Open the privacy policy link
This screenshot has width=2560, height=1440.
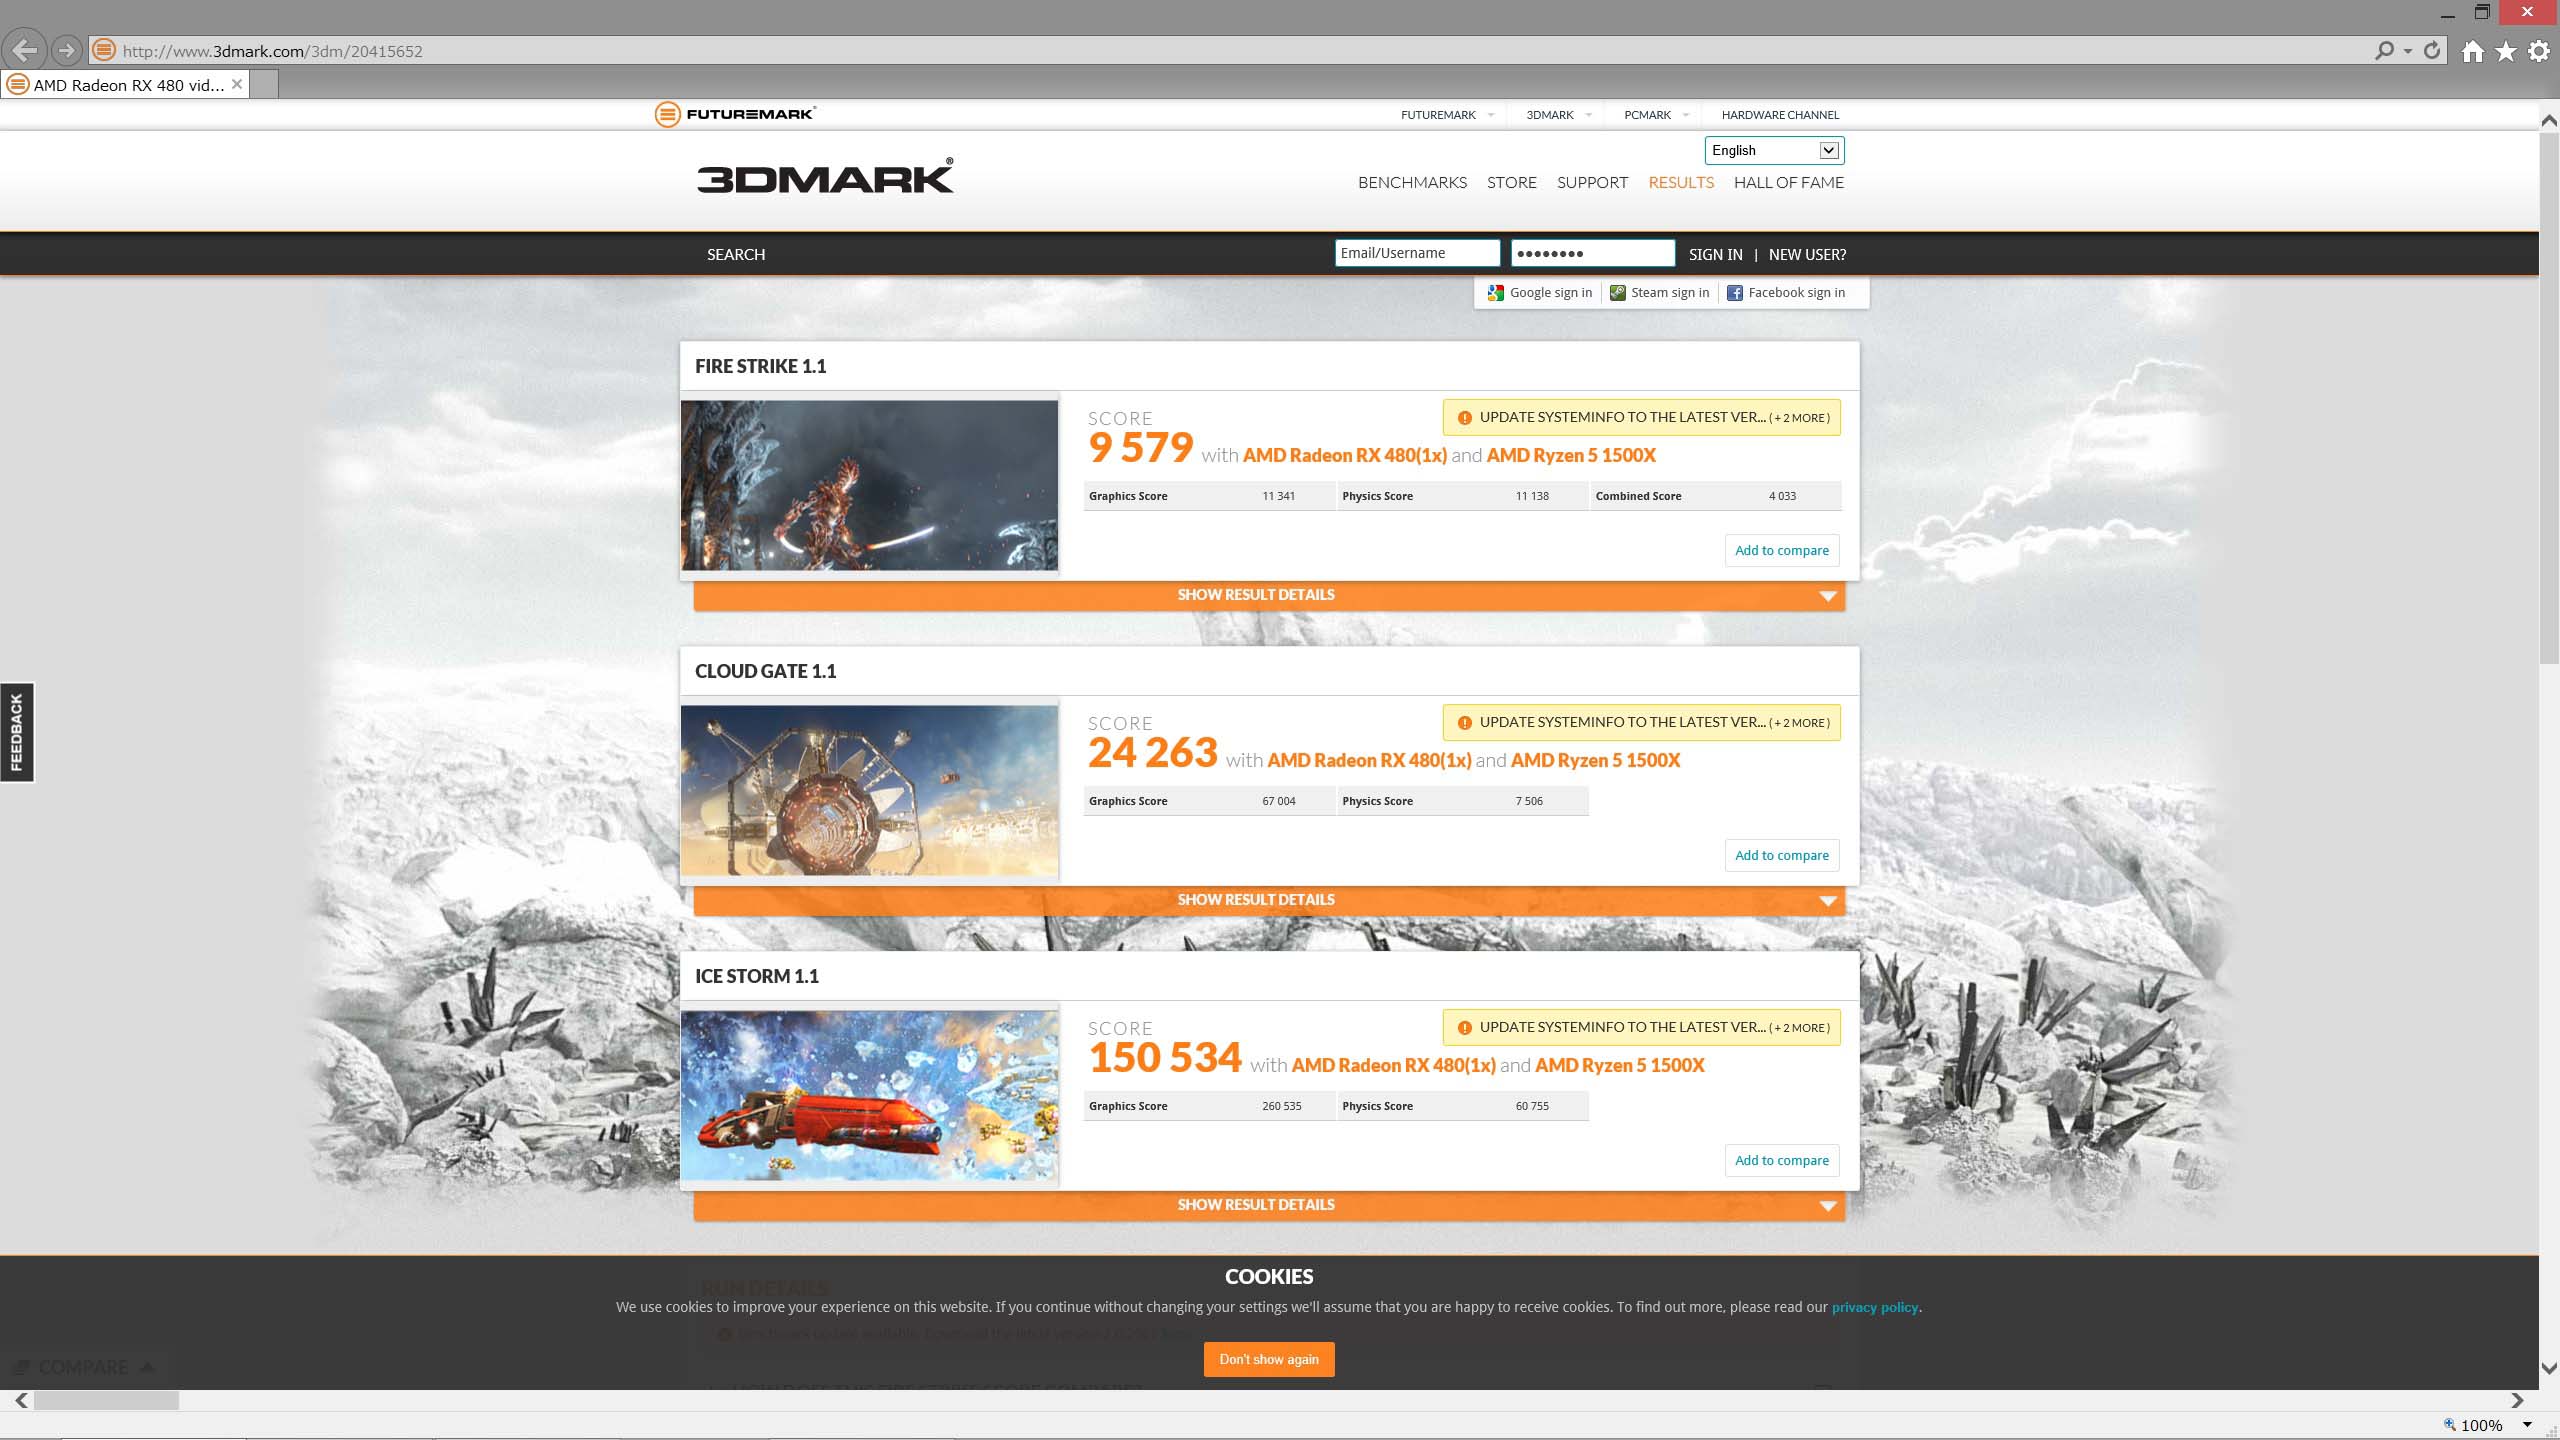pyautogui.click(x=1875, y=1308)
